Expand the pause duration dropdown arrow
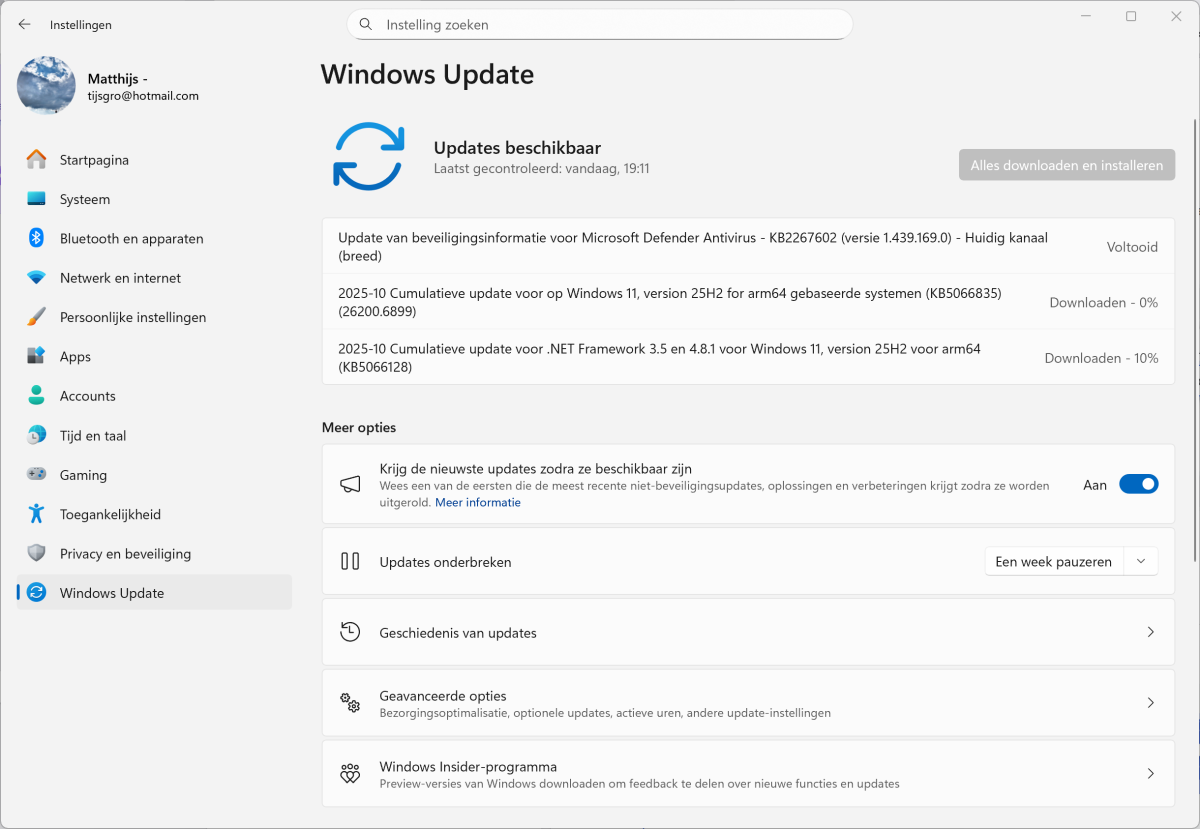The image size is (1200, 829). click(1141, 562)
